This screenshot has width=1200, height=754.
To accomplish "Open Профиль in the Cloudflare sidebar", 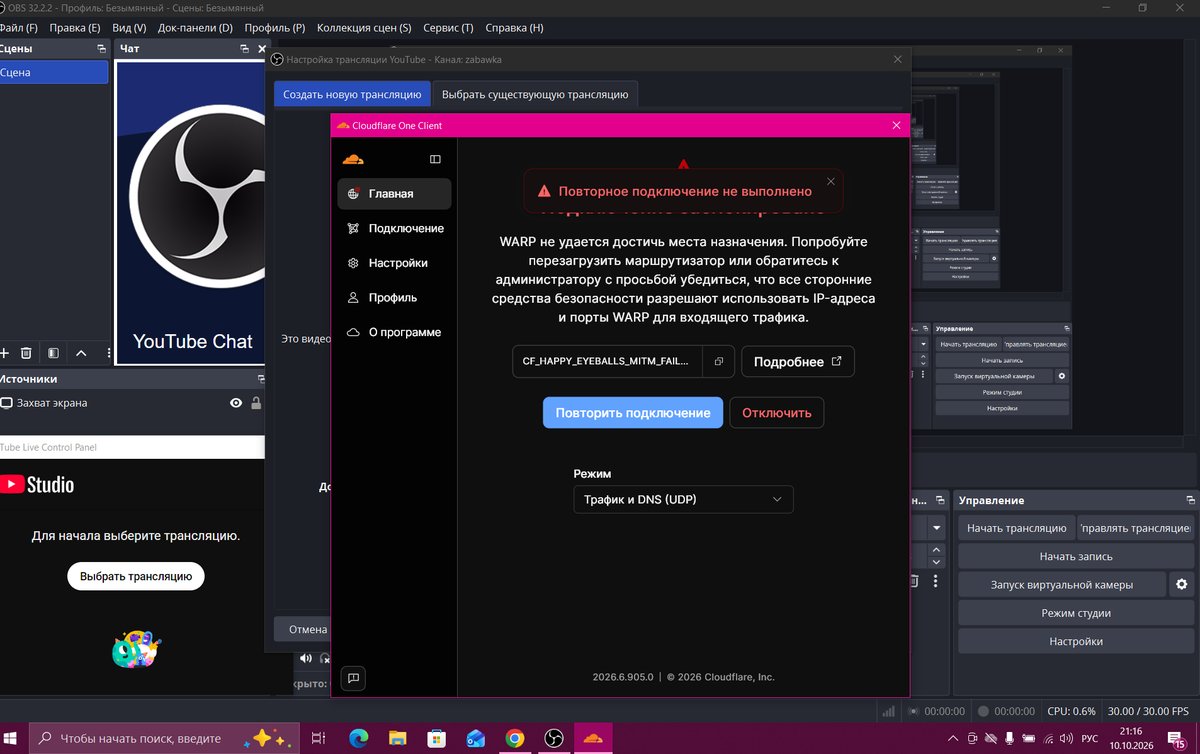I will pos(394,297).
